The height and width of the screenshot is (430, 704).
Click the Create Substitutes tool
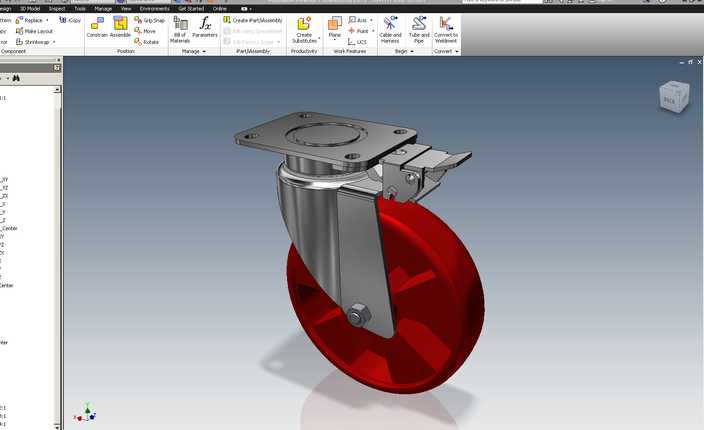(304, 30)
